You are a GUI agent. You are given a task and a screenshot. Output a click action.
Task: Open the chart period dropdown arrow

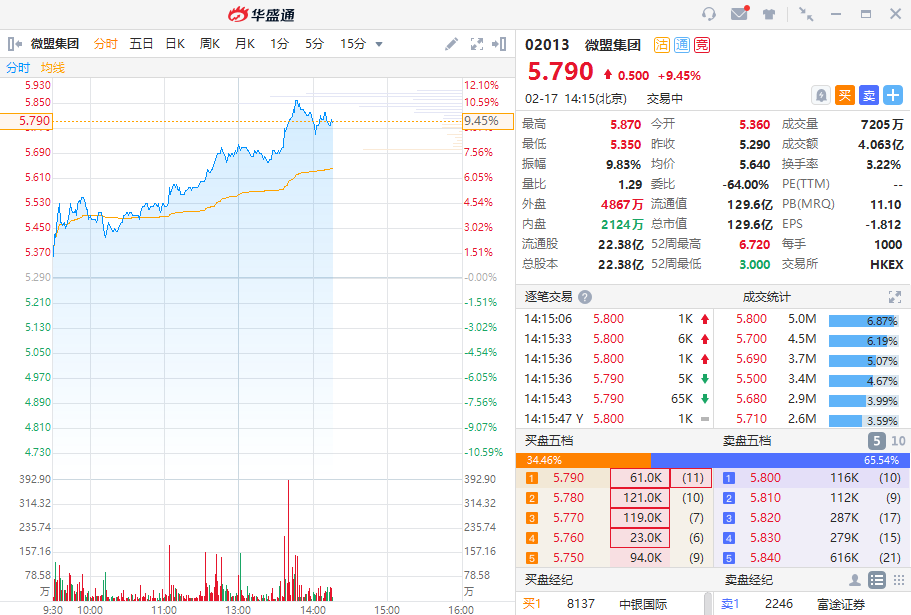(379, 44)
